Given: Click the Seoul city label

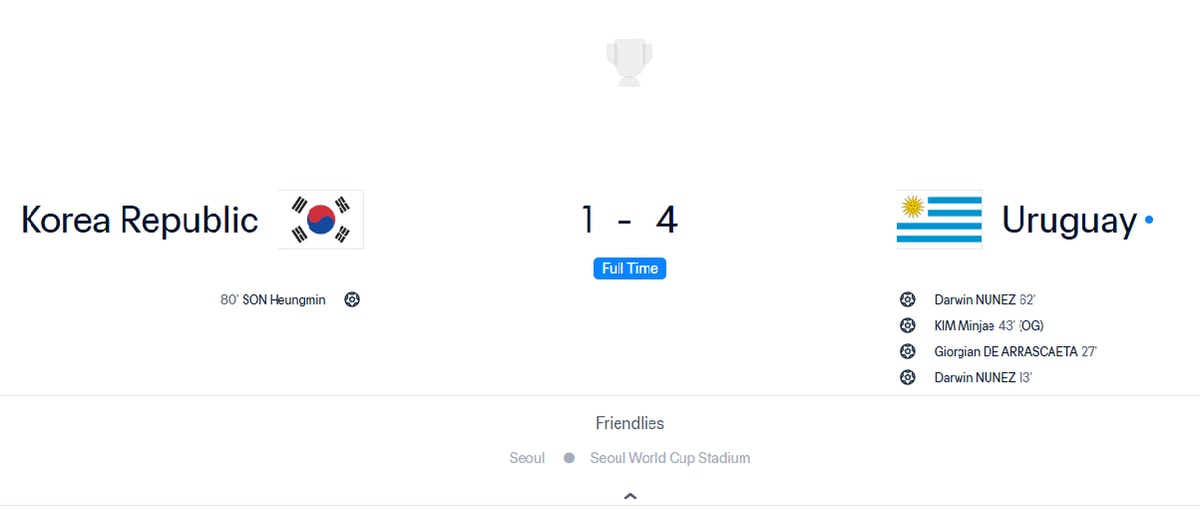Looking at the screenshot, I should [x=527, y=458].
